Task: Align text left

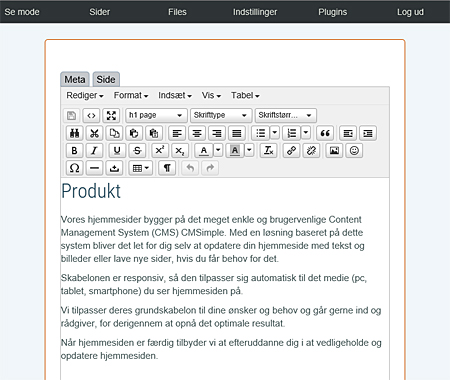Action: pyautogui.click(x=177, y=133)
